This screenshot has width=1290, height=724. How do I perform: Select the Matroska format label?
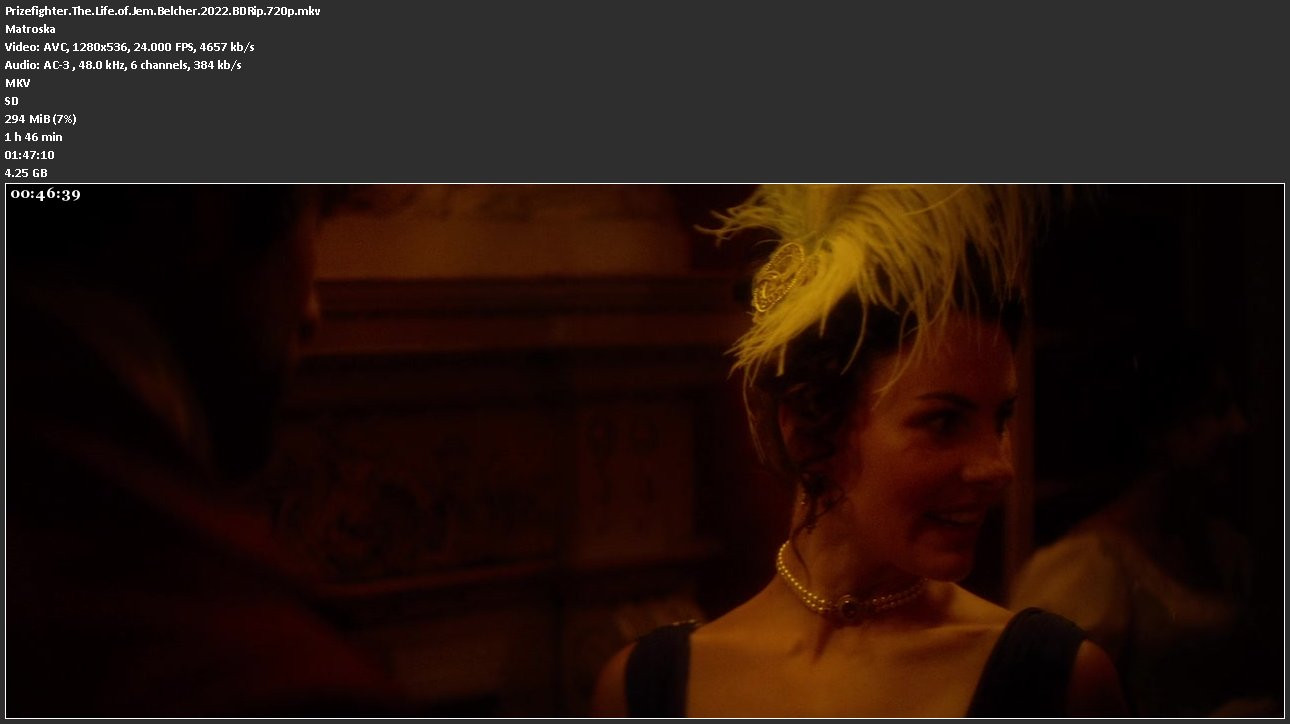(30, 29)
